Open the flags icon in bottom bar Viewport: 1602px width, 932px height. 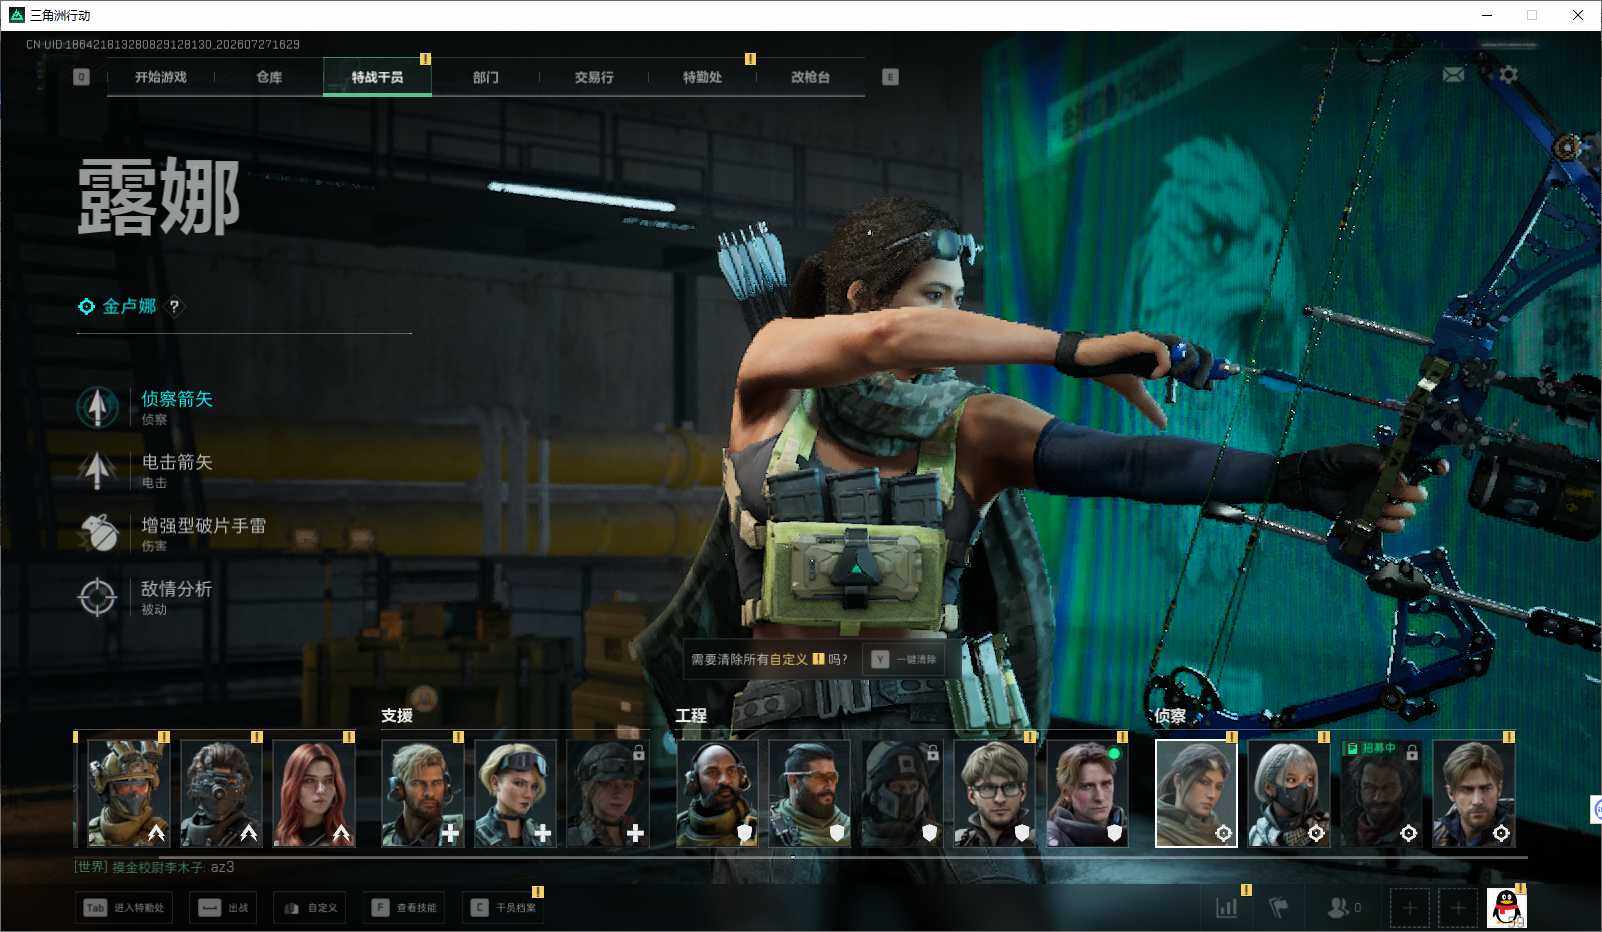click(x=1278, y=908)
